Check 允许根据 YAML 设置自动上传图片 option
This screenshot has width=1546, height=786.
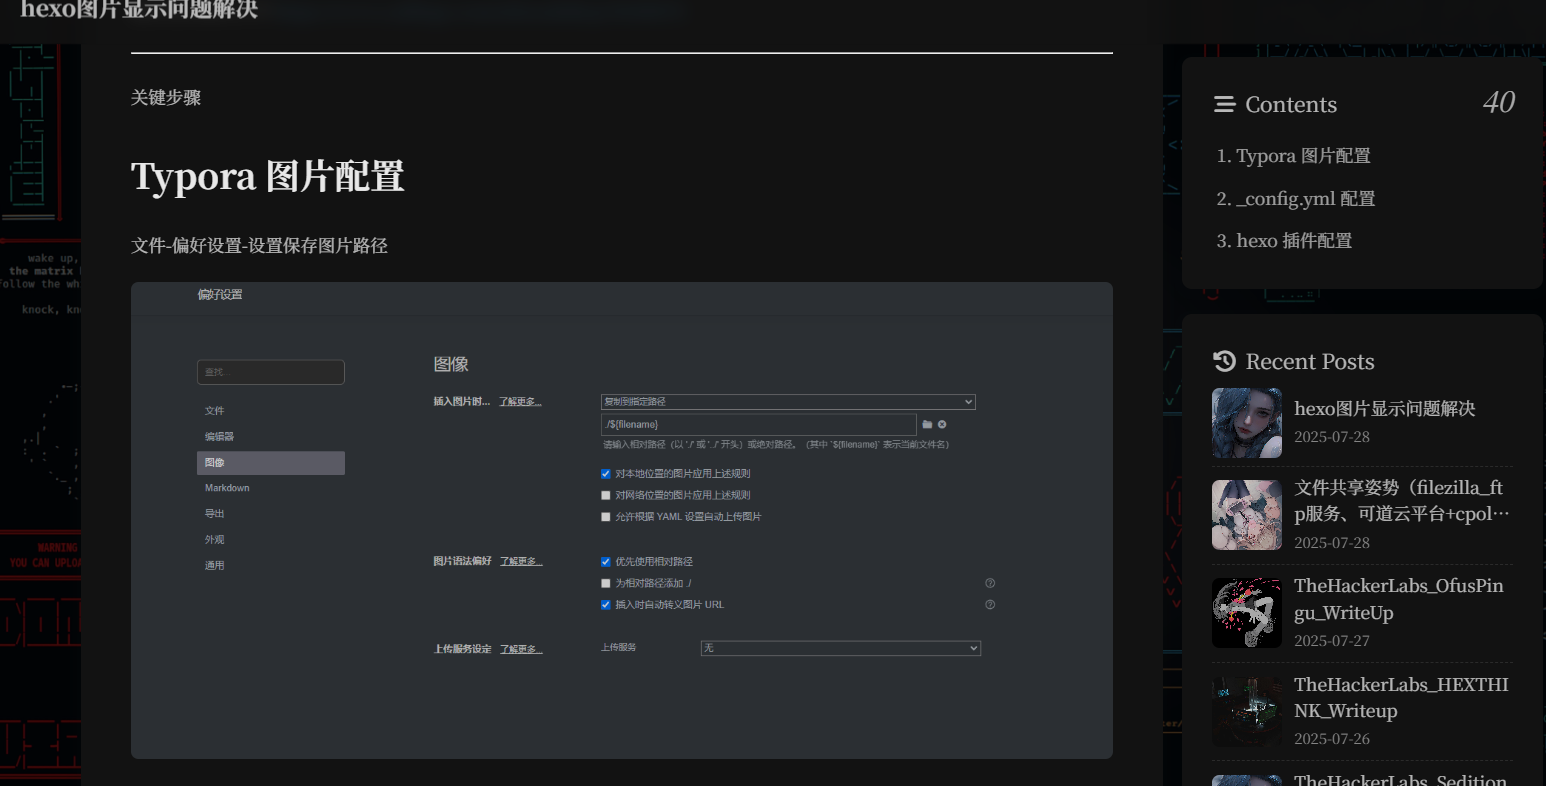point(606,517)
